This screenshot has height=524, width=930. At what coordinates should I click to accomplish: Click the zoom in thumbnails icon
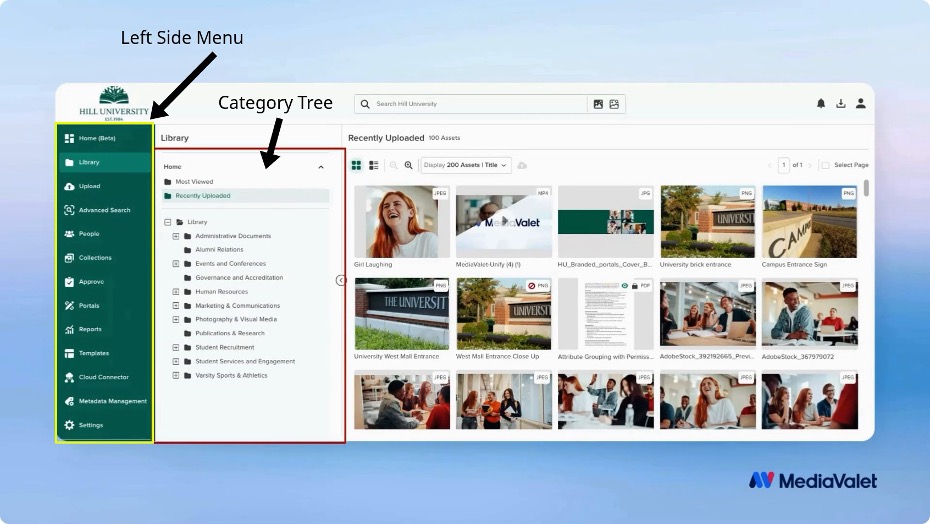point(409,165)
